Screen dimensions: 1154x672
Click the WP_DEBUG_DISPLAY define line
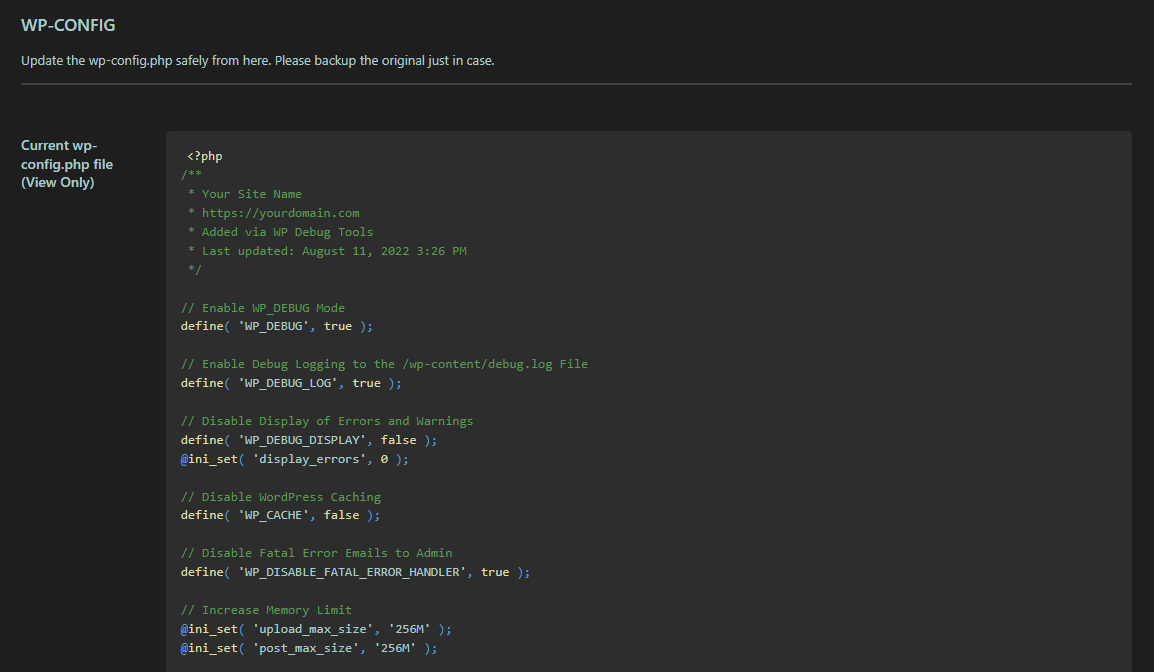(309, 440)
